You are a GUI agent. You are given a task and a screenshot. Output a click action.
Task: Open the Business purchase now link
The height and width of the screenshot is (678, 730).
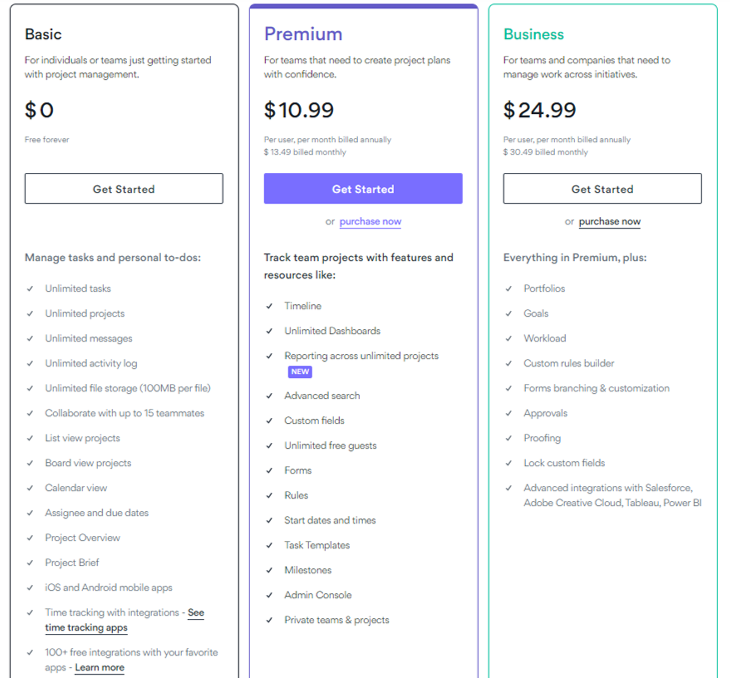[x=609, y=222]
